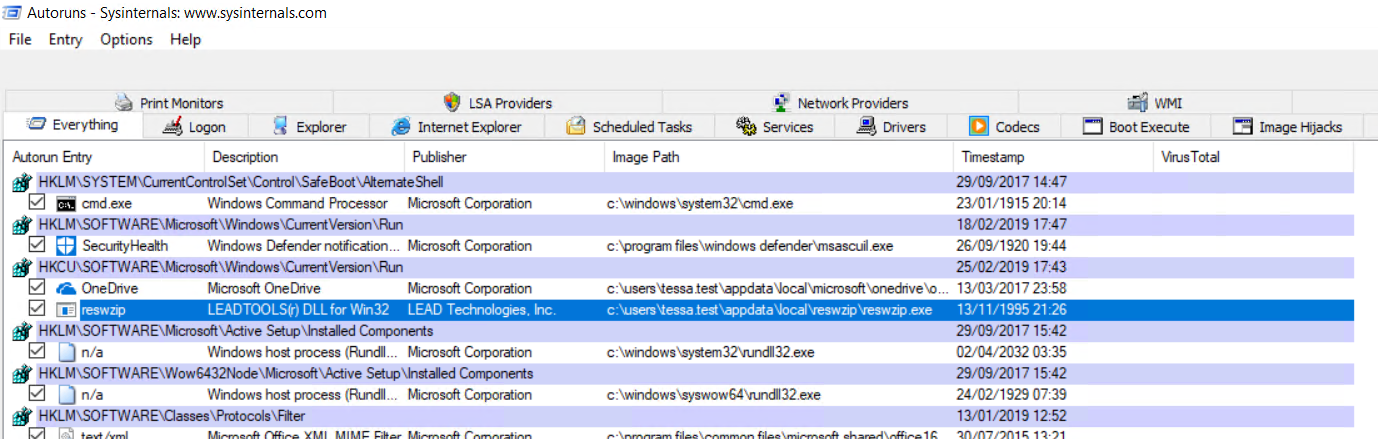Click the registry icon beside SafeBoot\AlternateShell key
The width and height of the screenshot is (1378, 439).
[x=21, y=182]
